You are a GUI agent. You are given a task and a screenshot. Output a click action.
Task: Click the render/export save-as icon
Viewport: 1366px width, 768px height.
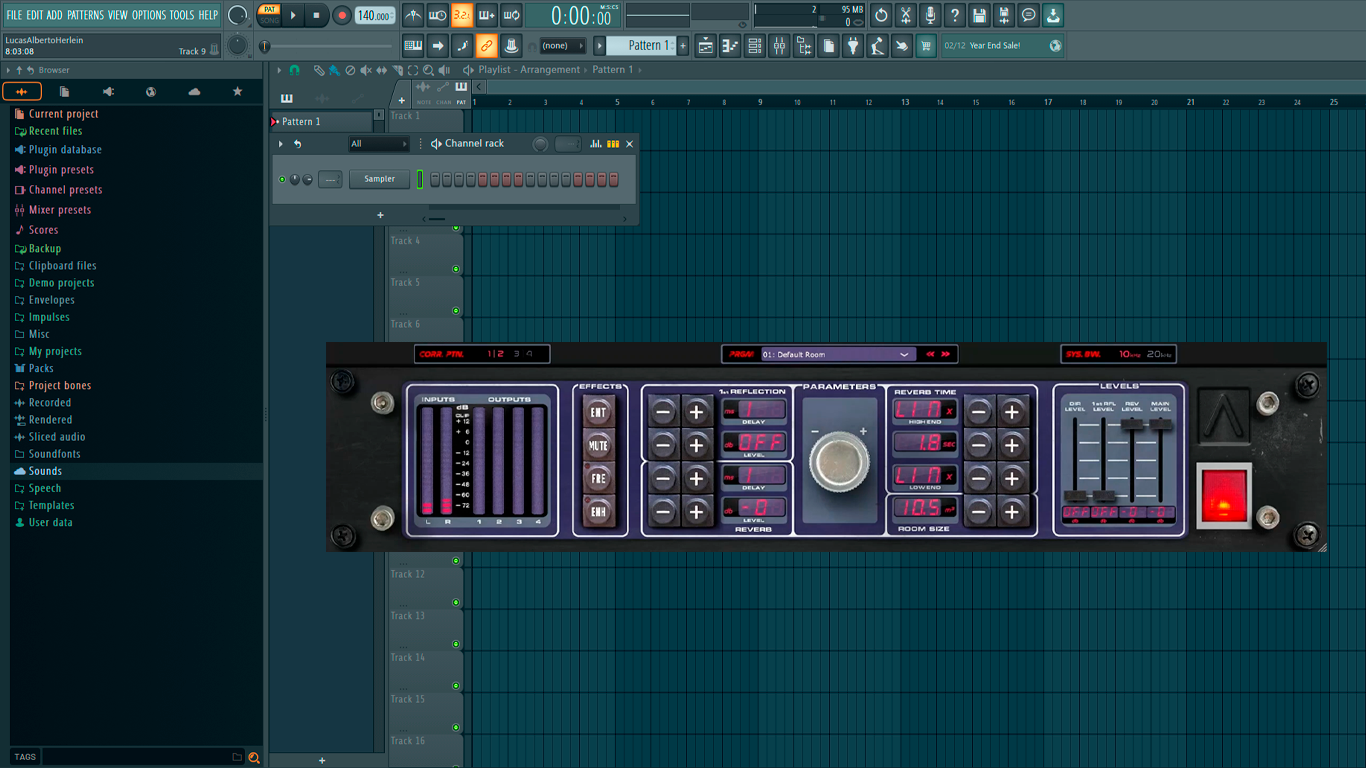pos(1004,15)
